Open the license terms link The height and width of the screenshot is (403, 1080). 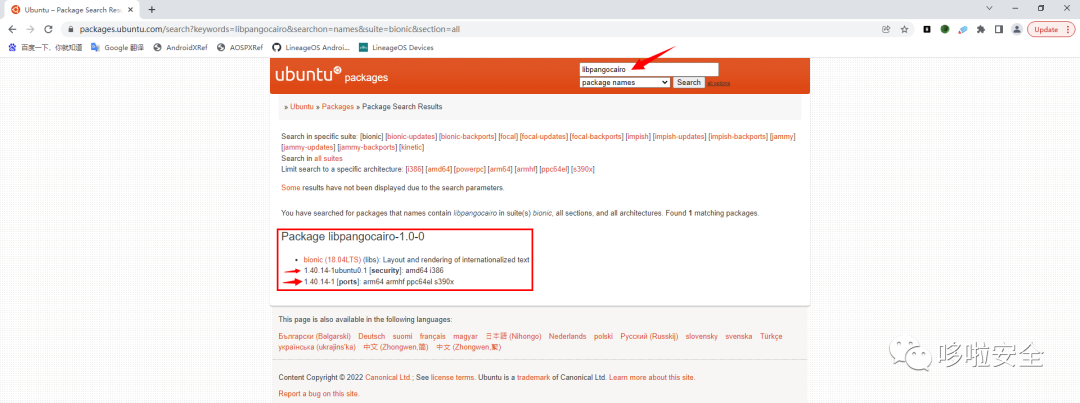point(453,378)
